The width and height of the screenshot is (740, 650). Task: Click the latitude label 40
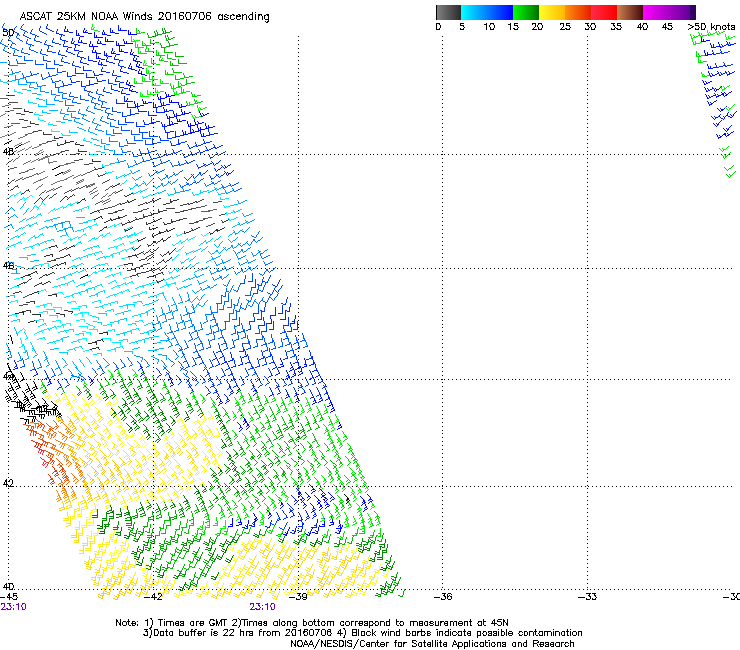coord(8,586)
